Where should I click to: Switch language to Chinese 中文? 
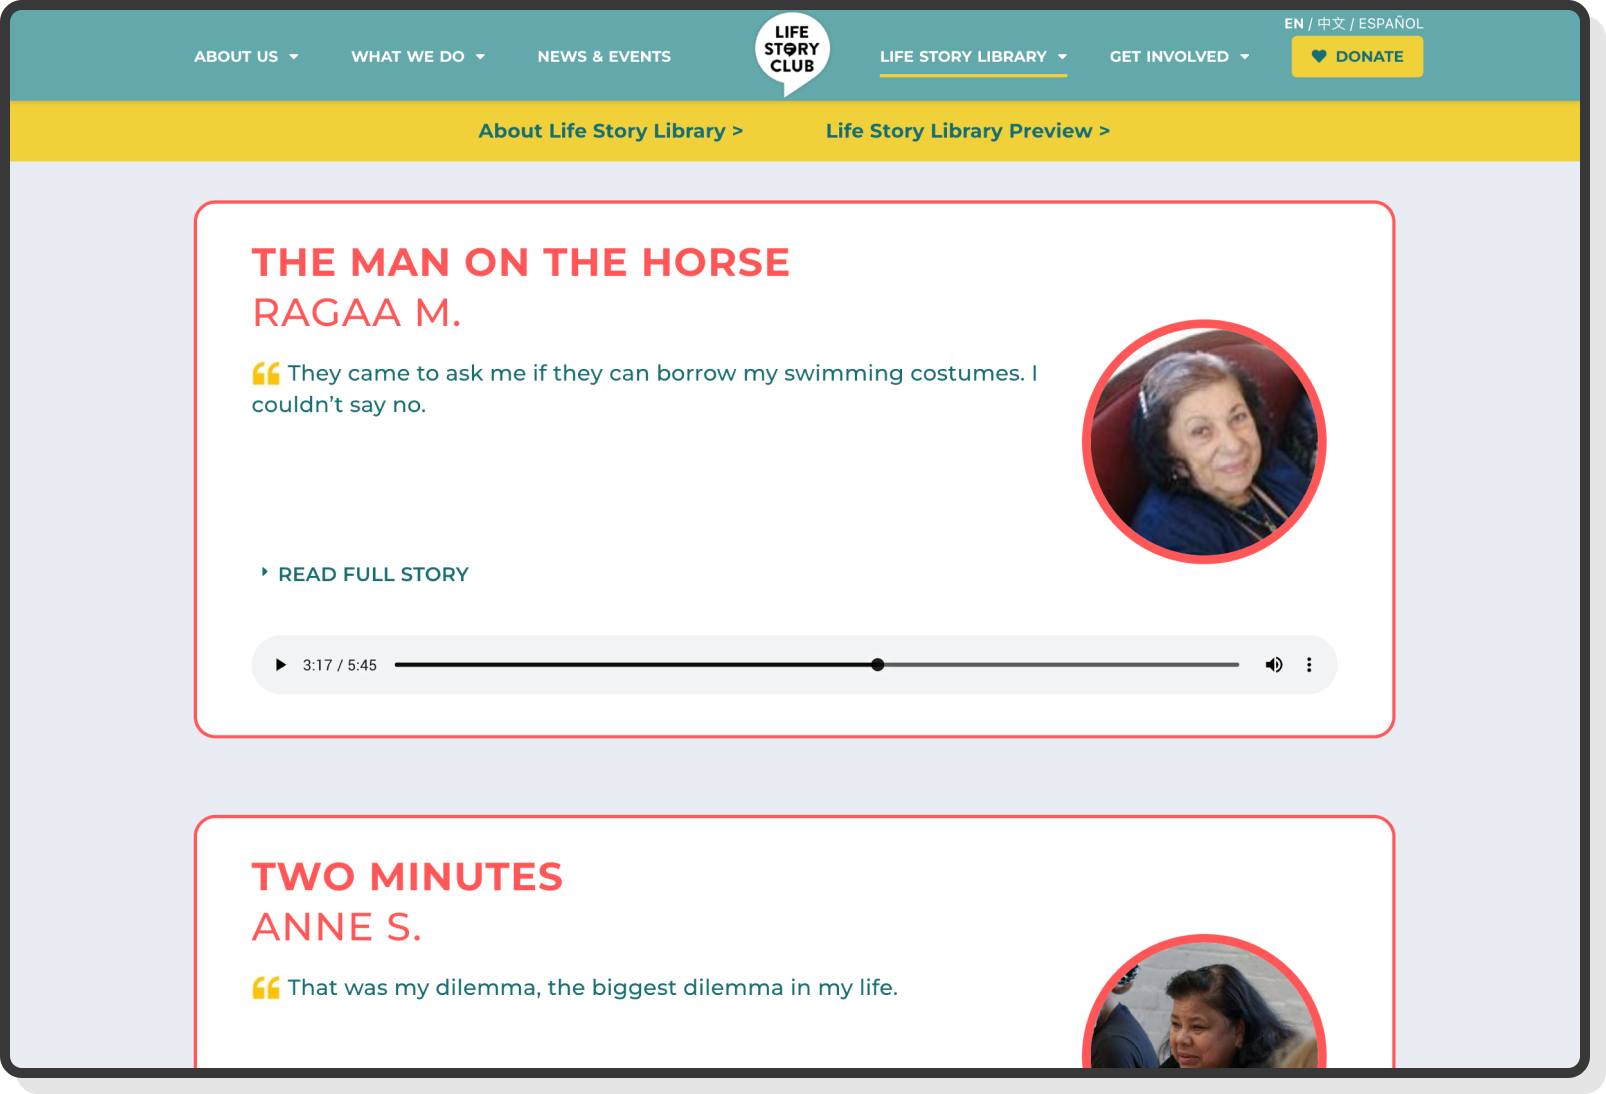1330,23
